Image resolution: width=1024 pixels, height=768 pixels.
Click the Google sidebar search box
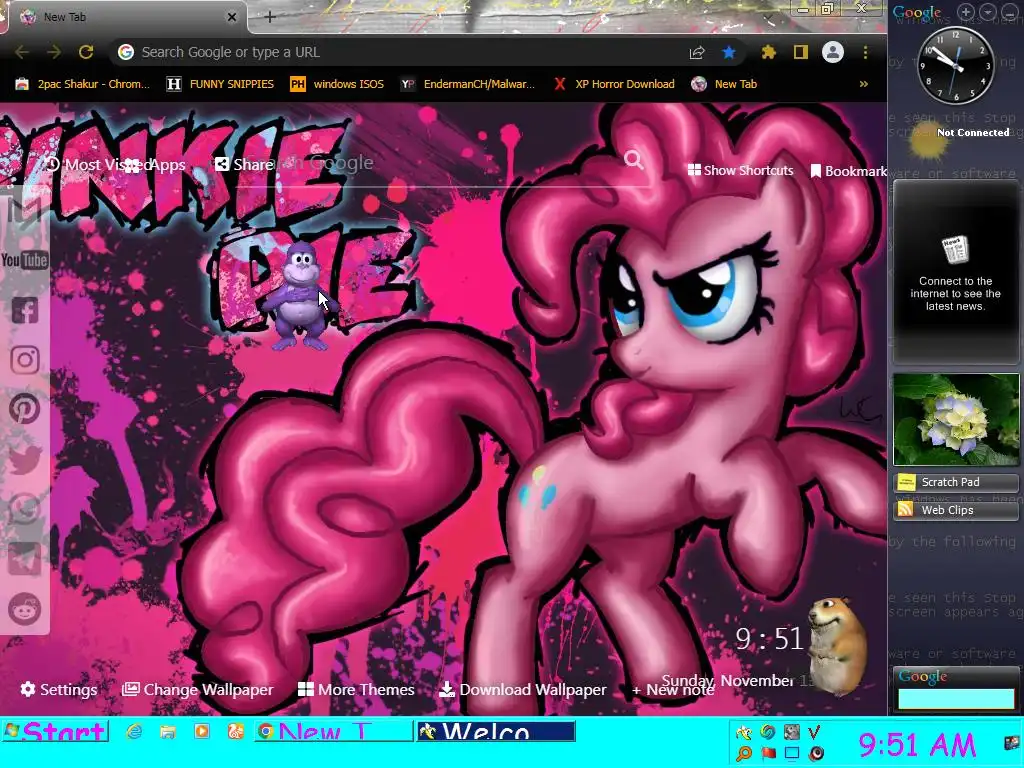click(955, 699)
